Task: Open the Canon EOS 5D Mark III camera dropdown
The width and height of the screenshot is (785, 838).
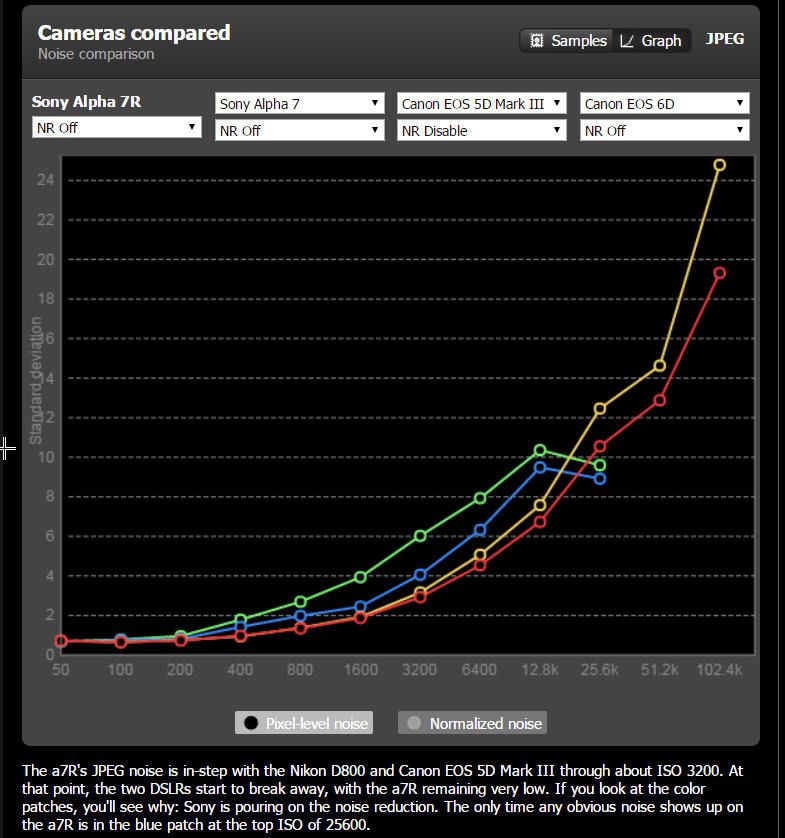Action: [x=481, y=103]
